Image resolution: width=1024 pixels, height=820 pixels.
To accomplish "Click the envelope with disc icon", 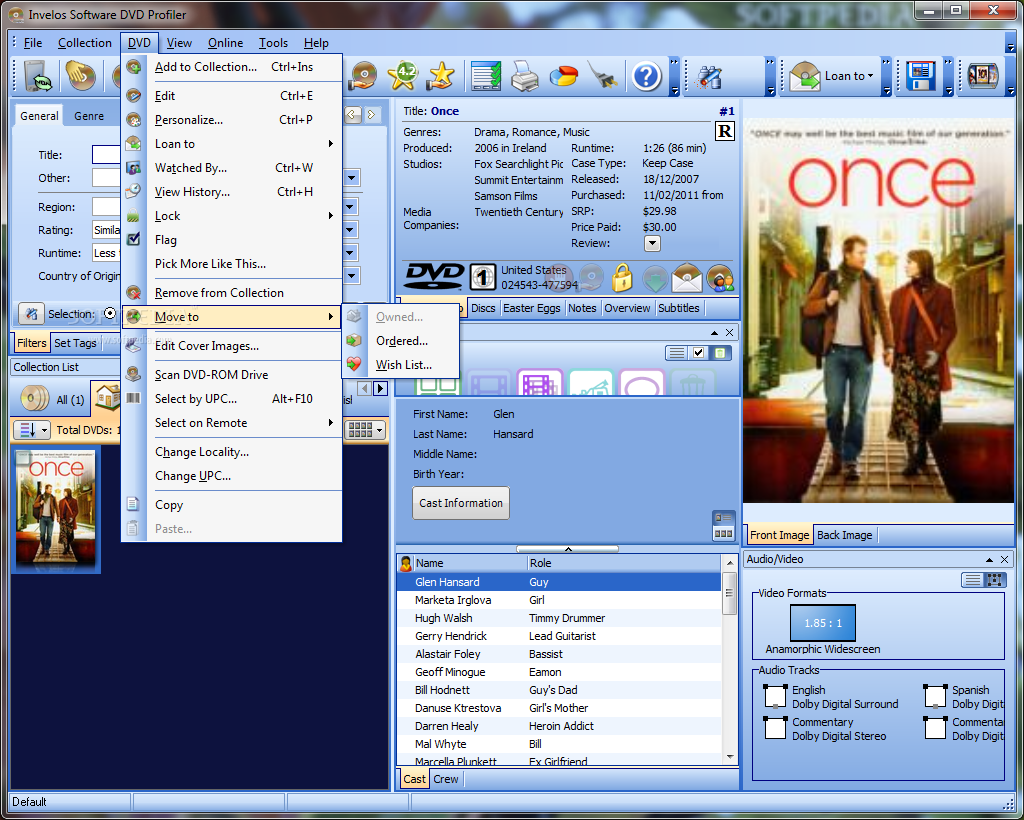I will (x=686, y=278).
